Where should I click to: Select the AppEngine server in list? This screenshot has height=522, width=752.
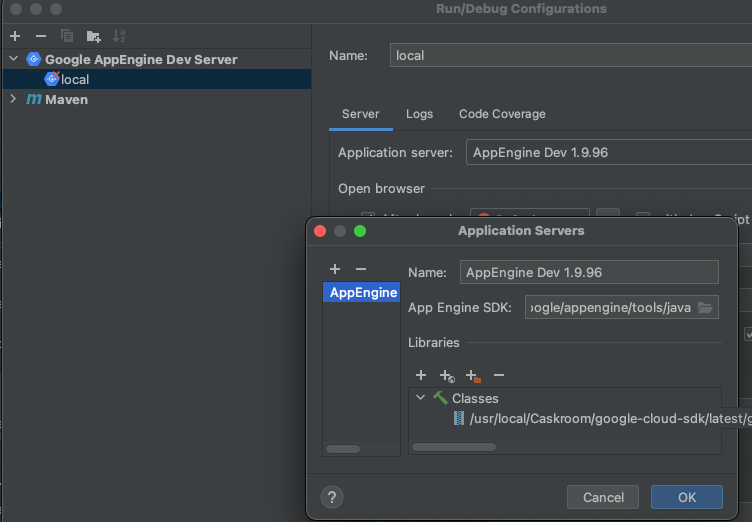(x=362, y=292)
